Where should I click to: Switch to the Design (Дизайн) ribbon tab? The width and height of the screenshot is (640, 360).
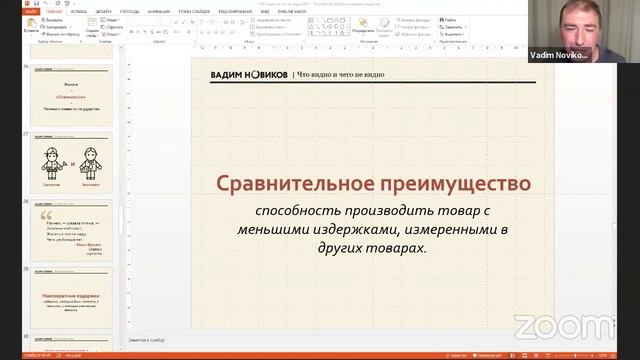[x=104, y=12]
